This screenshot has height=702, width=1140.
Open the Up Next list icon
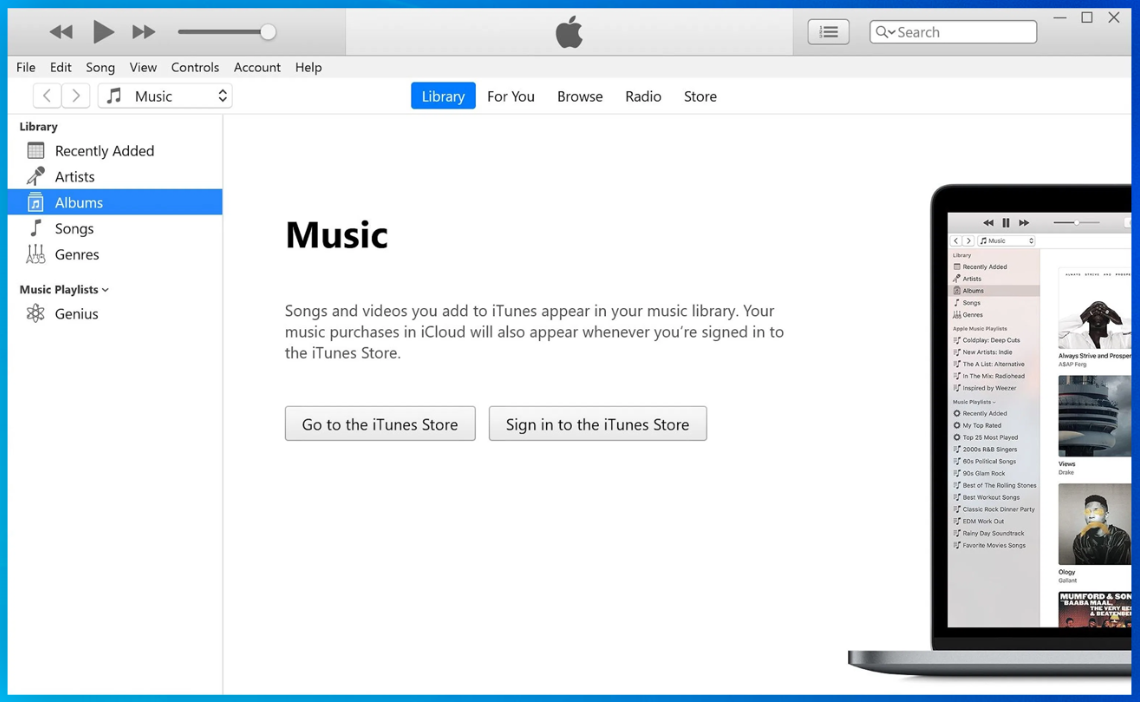tap(828, 32)
